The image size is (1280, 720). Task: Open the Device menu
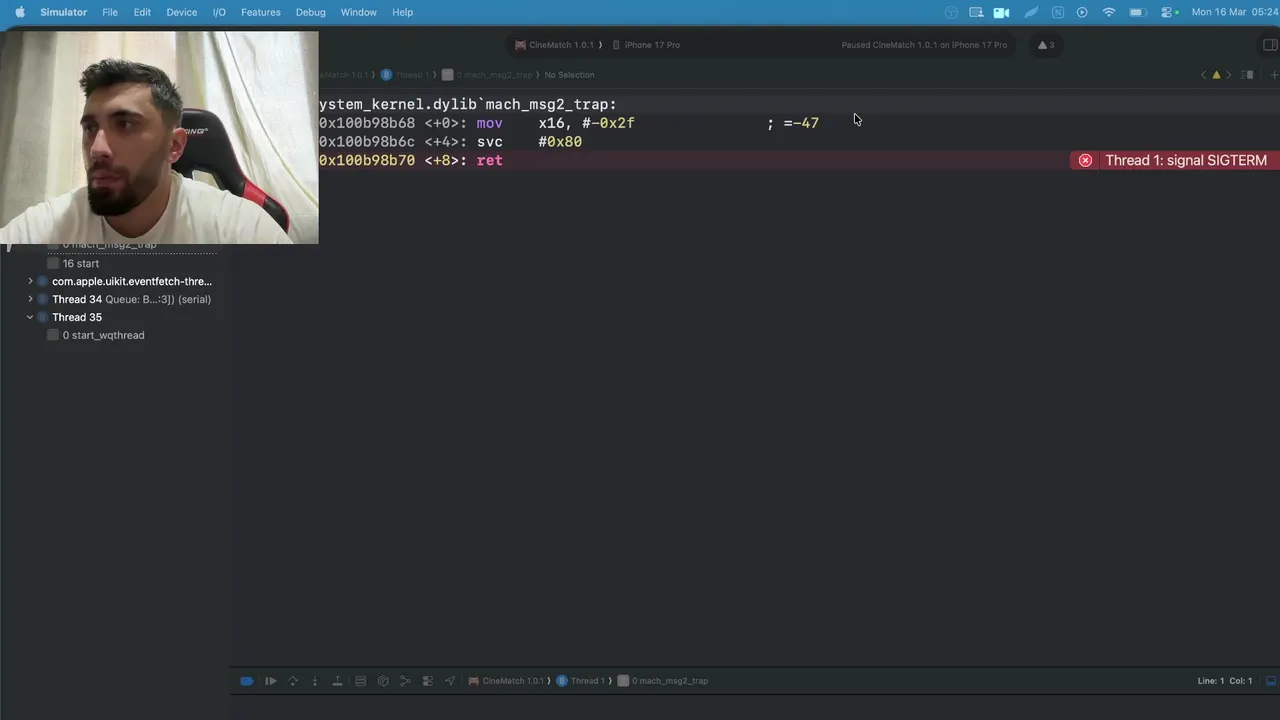(x=181, y=12)
